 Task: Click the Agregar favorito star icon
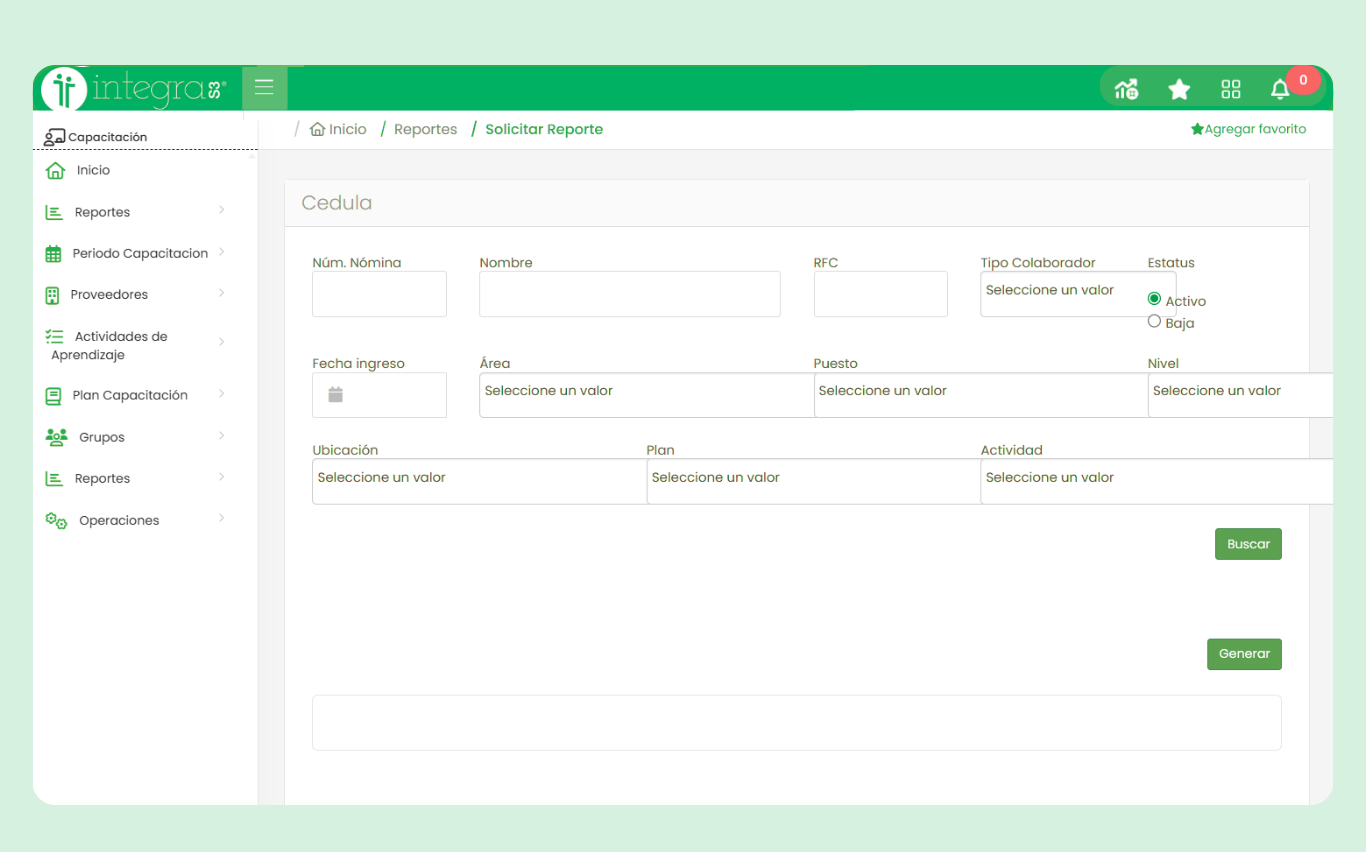(x=1197, y=129)
